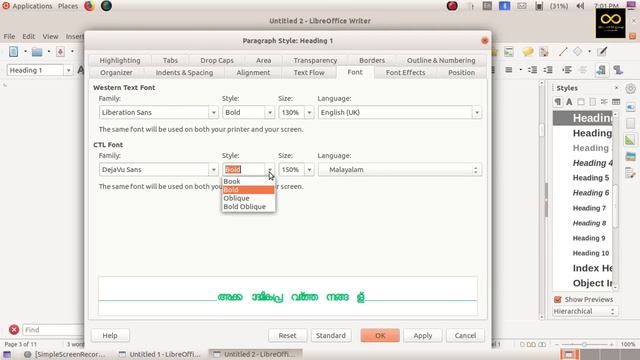
Task: Open Firefox from the top panel
Action: [x=89, y=6]
